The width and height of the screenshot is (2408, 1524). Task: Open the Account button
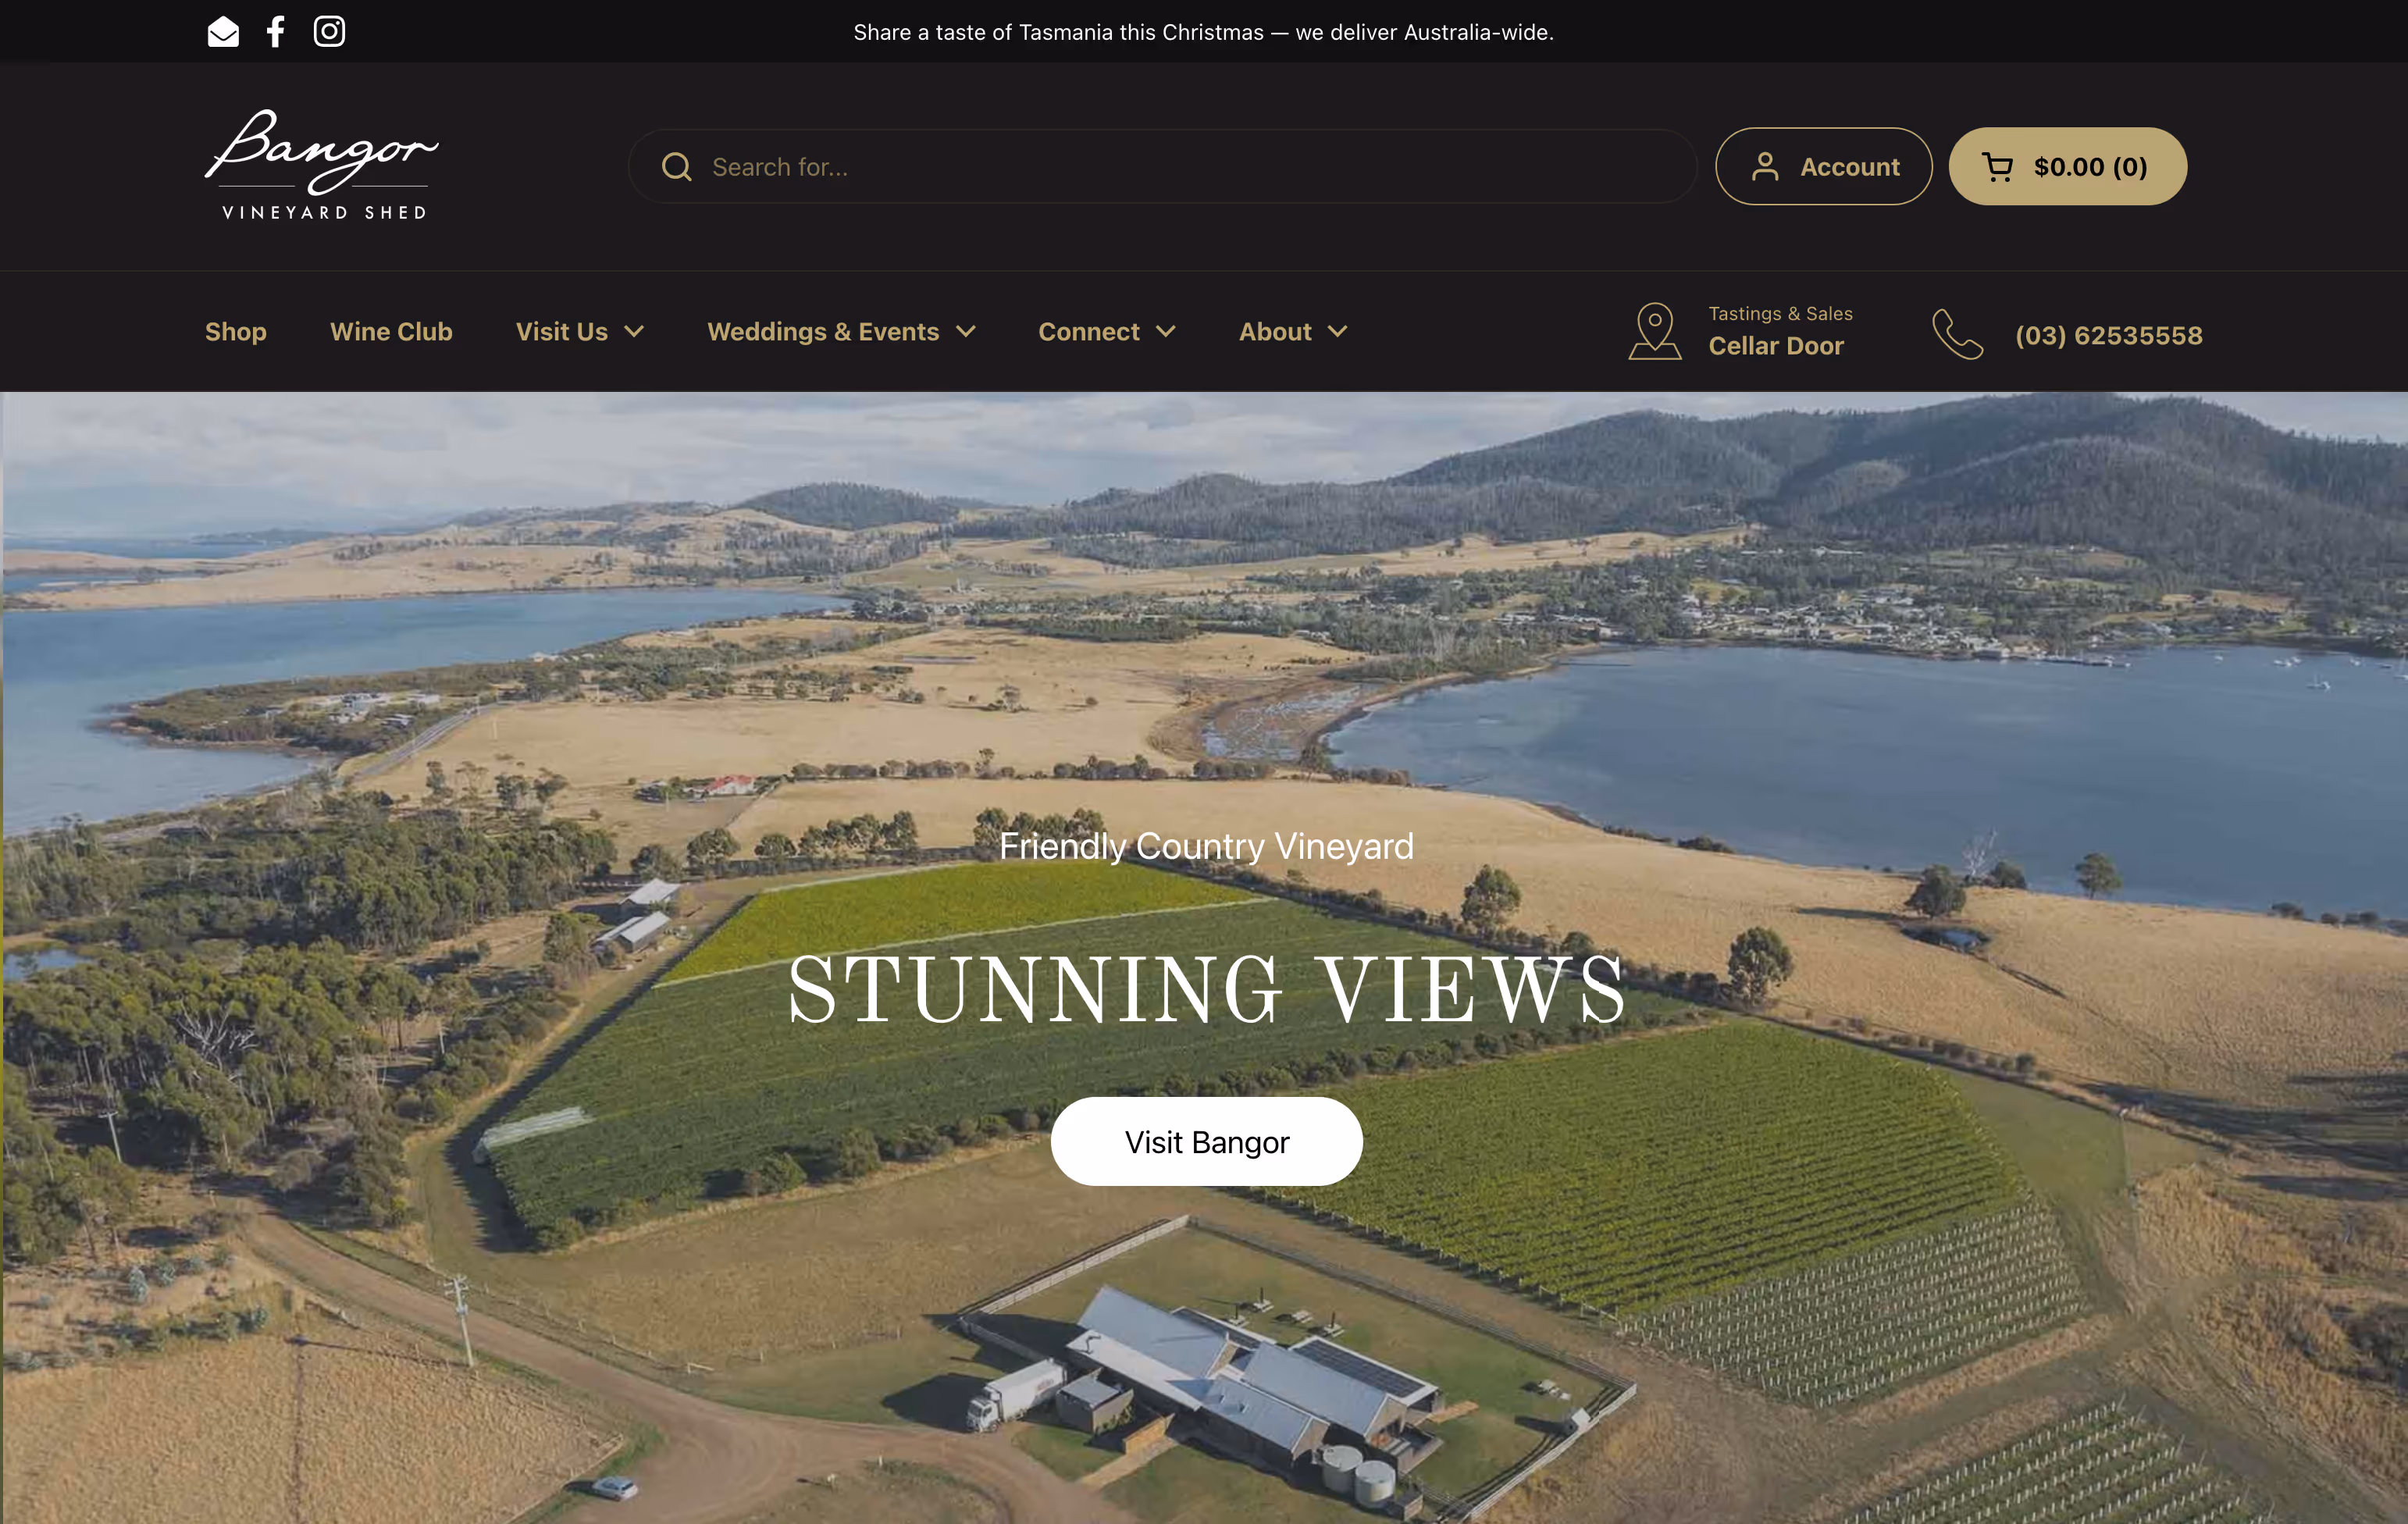point(1824,167)
